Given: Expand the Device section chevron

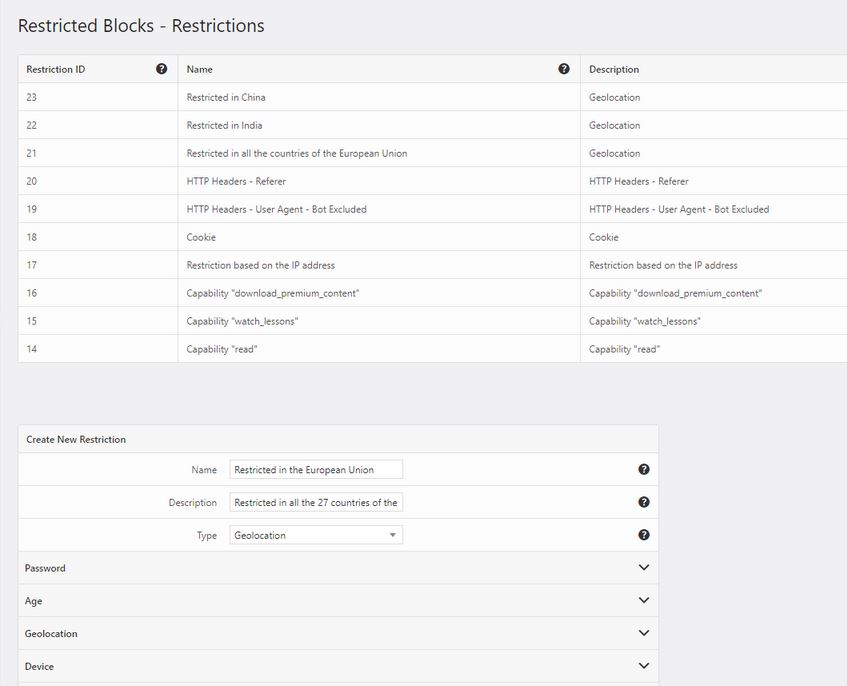Looking at the screenshot, I should pyautogui.click(x=644, y=665).
